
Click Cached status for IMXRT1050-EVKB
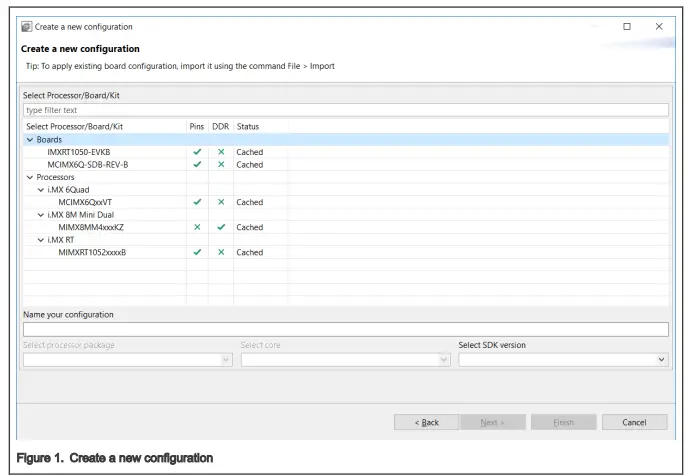(x=250, y=152)
